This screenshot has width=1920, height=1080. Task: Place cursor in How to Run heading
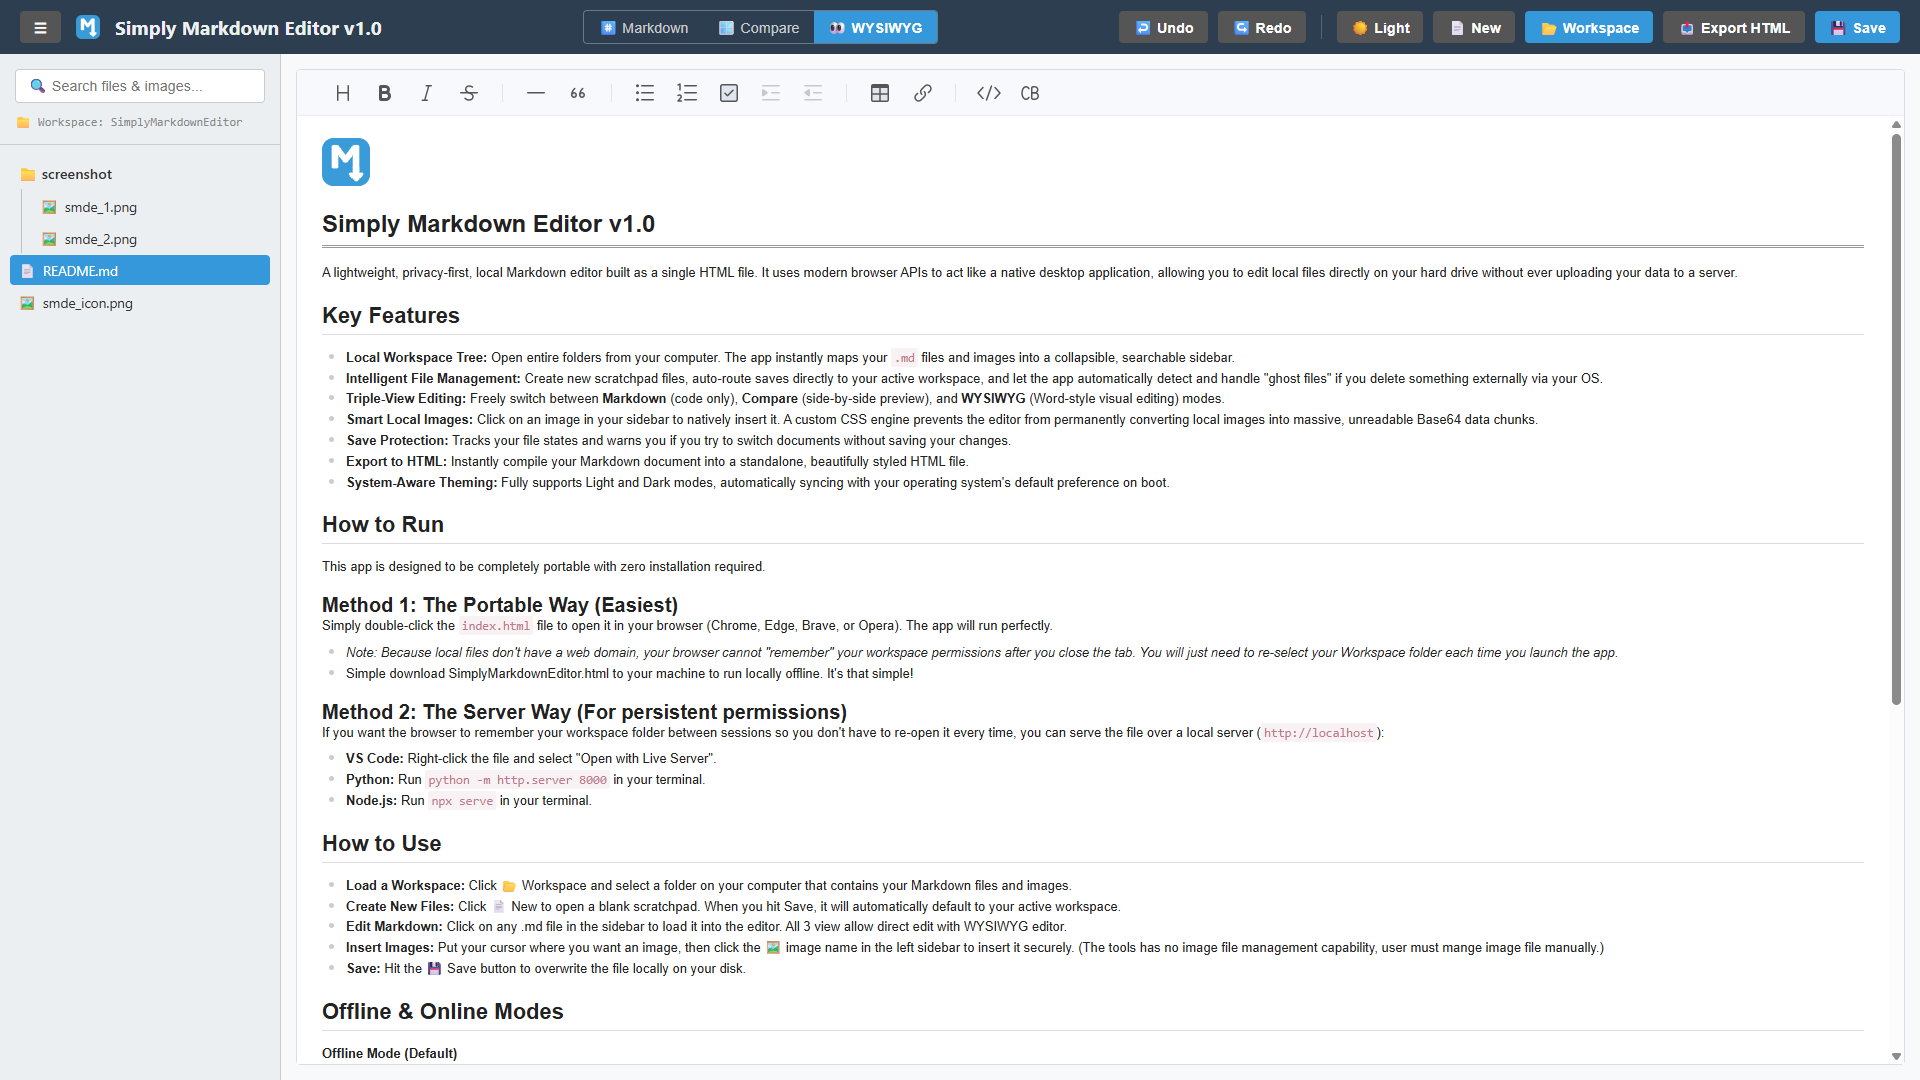coord(383,525)
